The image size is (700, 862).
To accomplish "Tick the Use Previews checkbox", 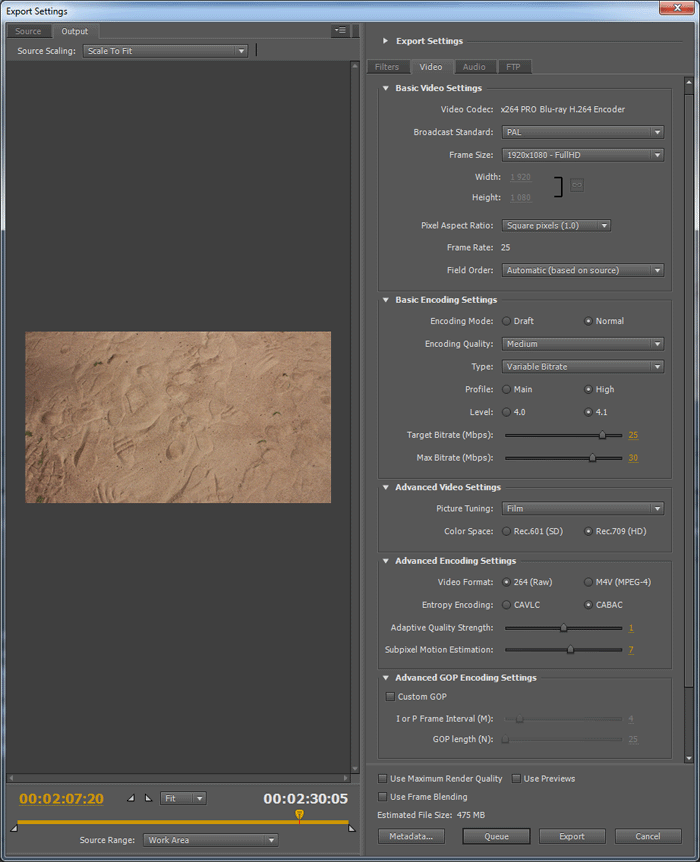I will pyautogui.click(x=516, y=778).
